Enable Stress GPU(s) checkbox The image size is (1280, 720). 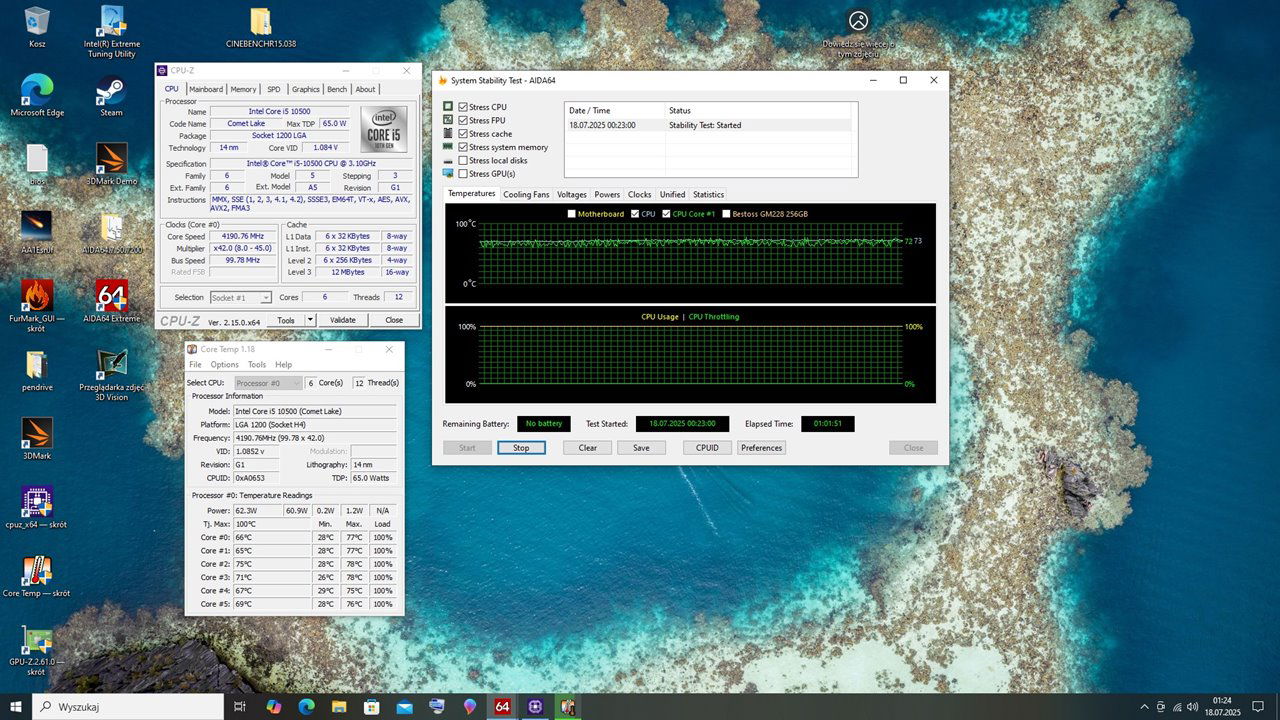(463, 174)
